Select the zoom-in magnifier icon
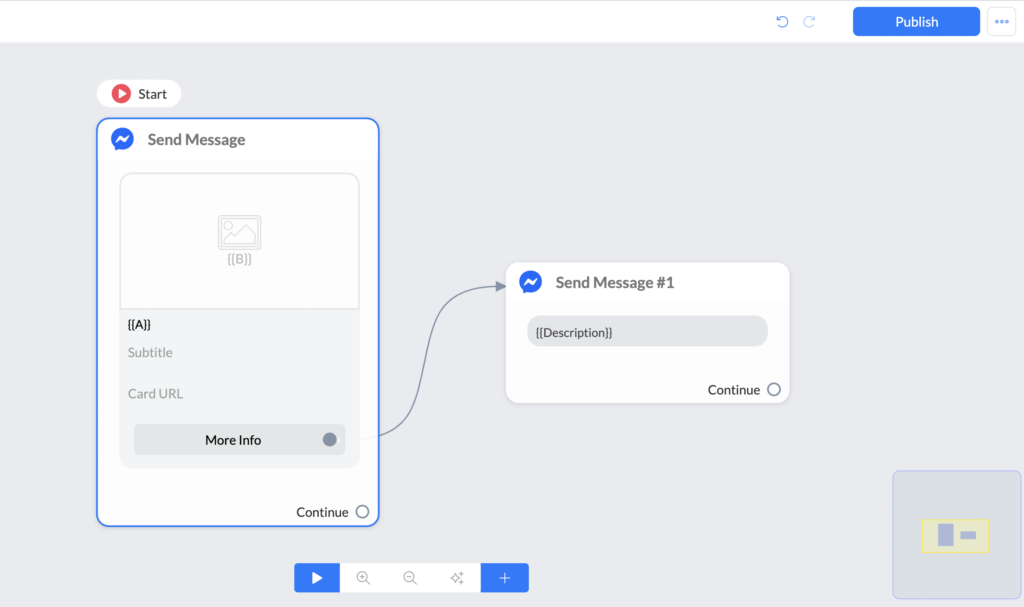The image size is (1024, 607). click(363, 577)
